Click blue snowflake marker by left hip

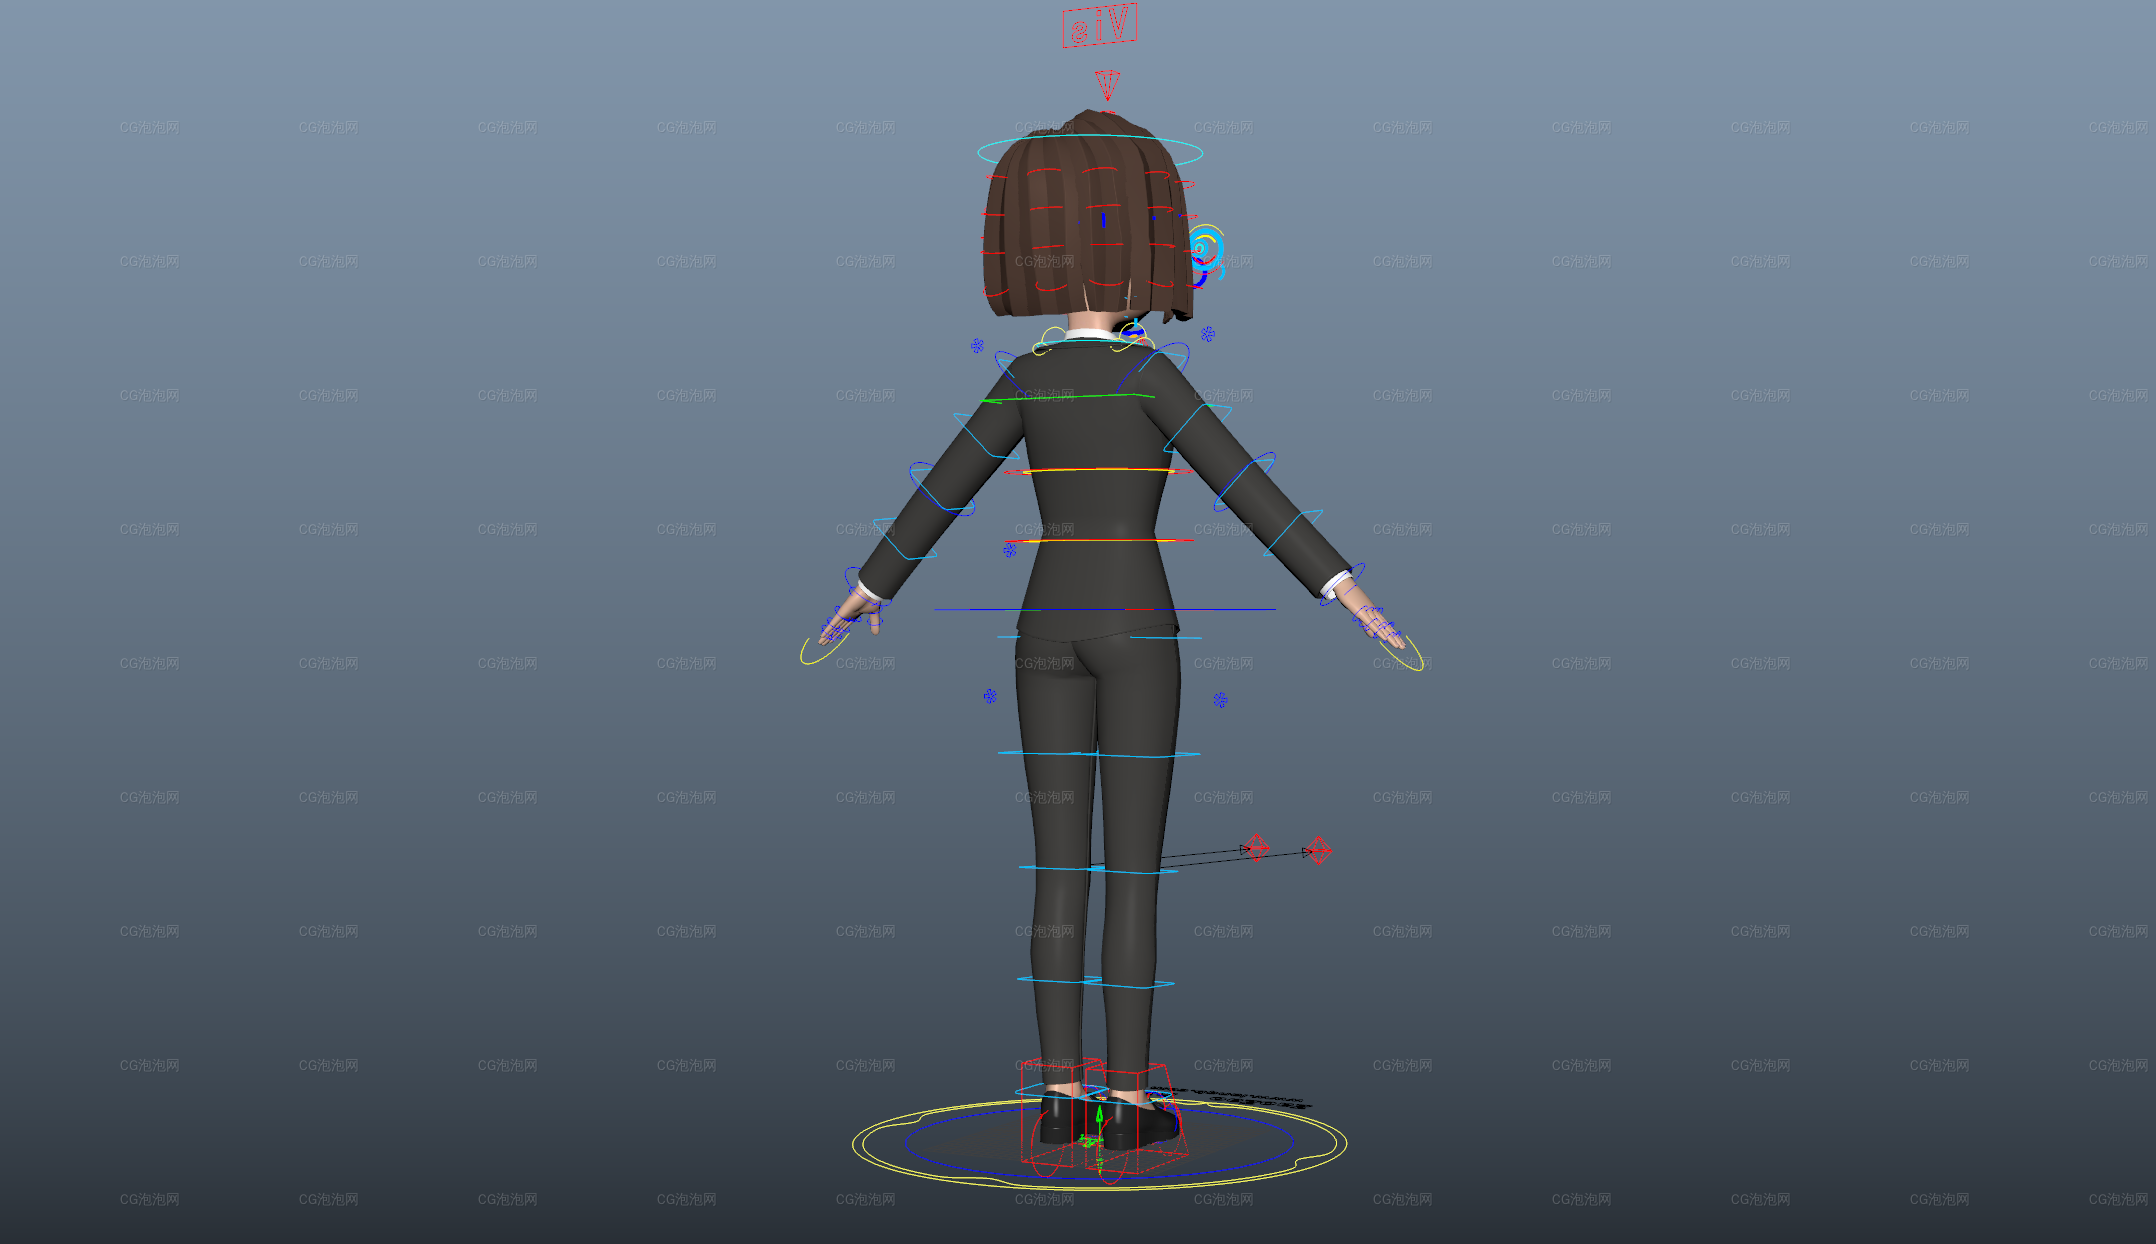click(x=990, y=696)
